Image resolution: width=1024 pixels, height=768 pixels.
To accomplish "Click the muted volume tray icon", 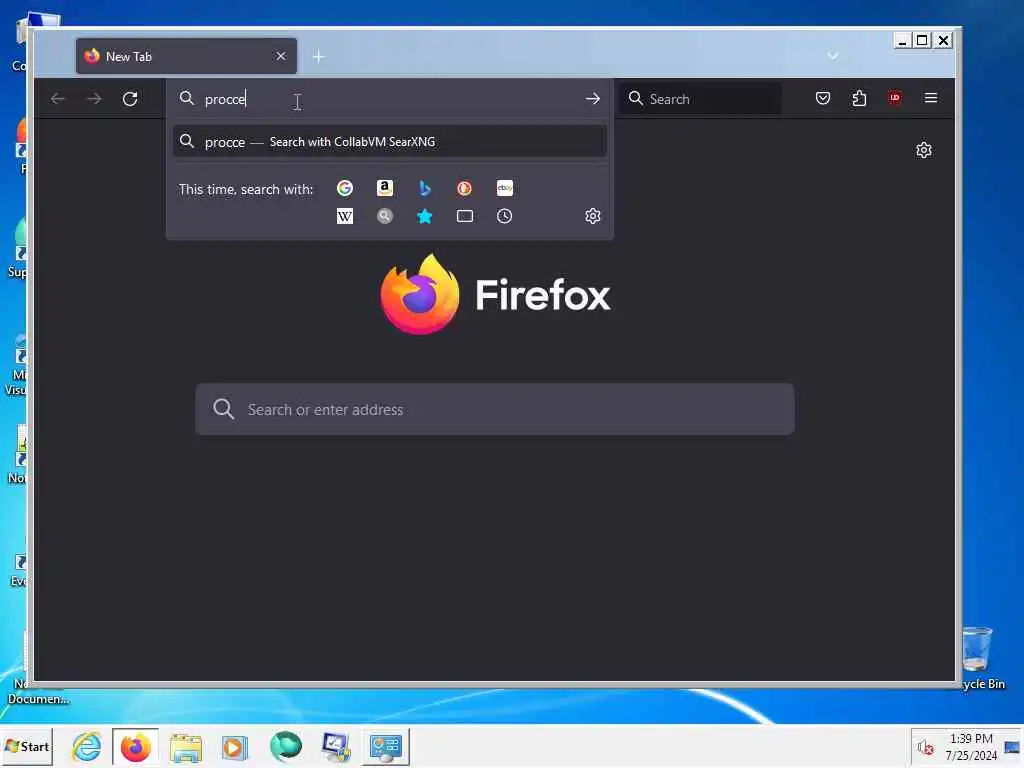I will pos(925,747).
